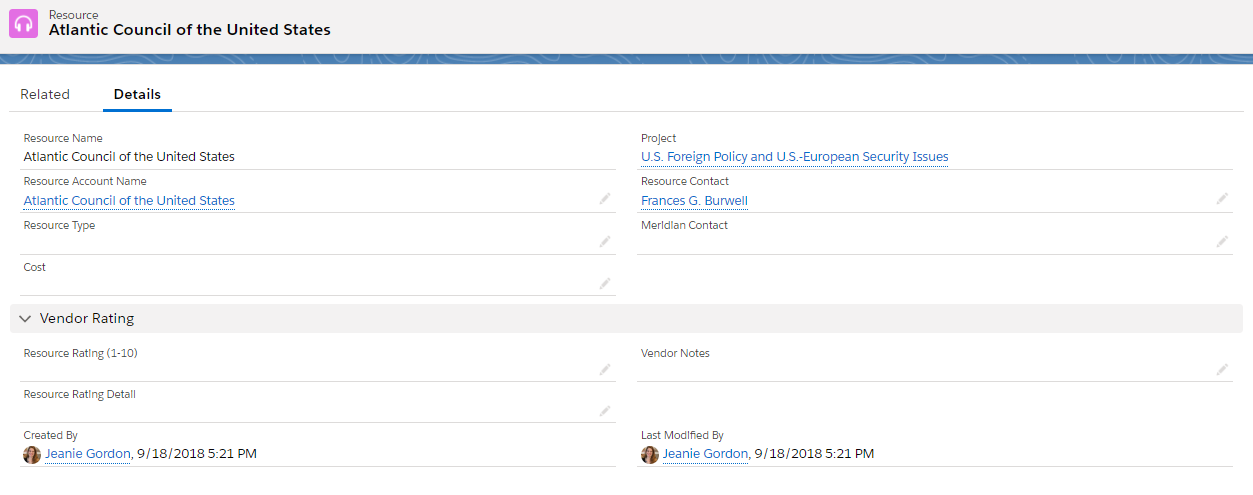This screenshot has width=1253, height=495.
Task: Open Frances G. Burwell contact link
Action: click(x=695, y=201)
